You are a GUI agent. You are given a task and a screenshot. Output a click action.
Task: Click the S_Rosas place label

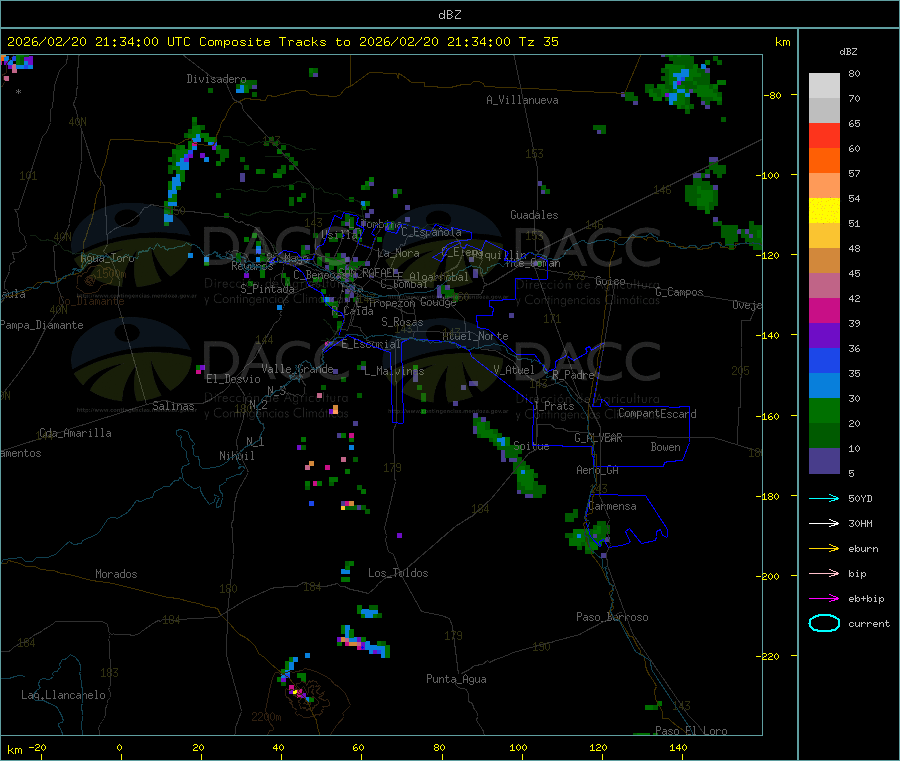click(402, 322)
